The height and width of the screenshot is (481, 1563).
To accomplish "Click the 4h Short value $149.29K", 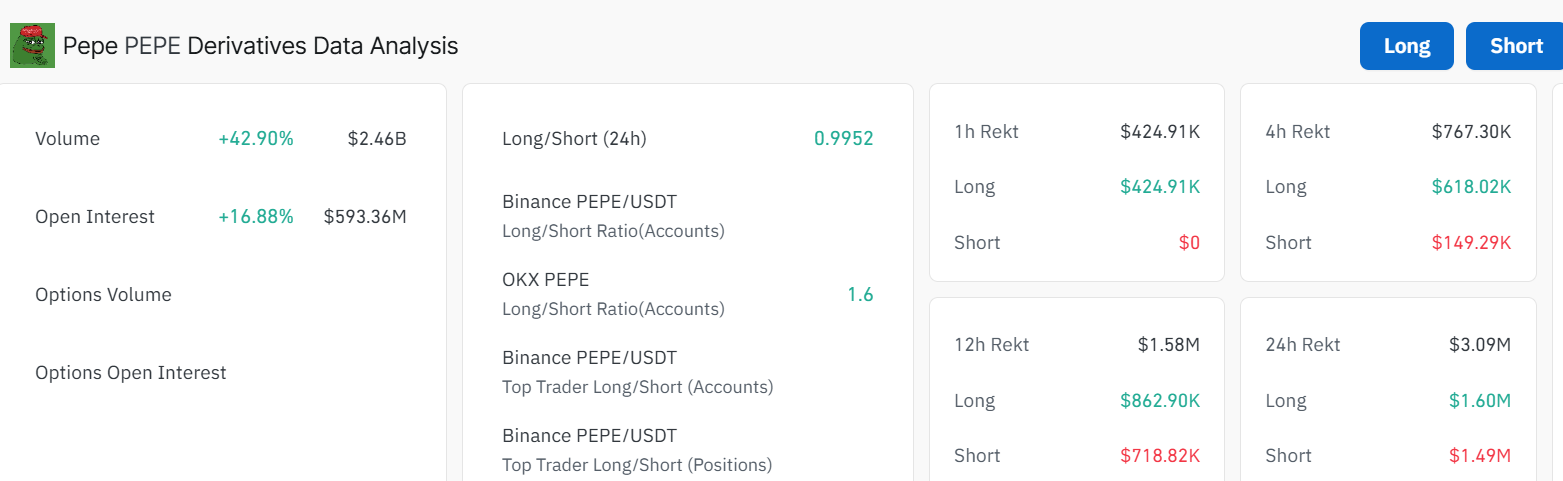I will tap(1471, 243).
